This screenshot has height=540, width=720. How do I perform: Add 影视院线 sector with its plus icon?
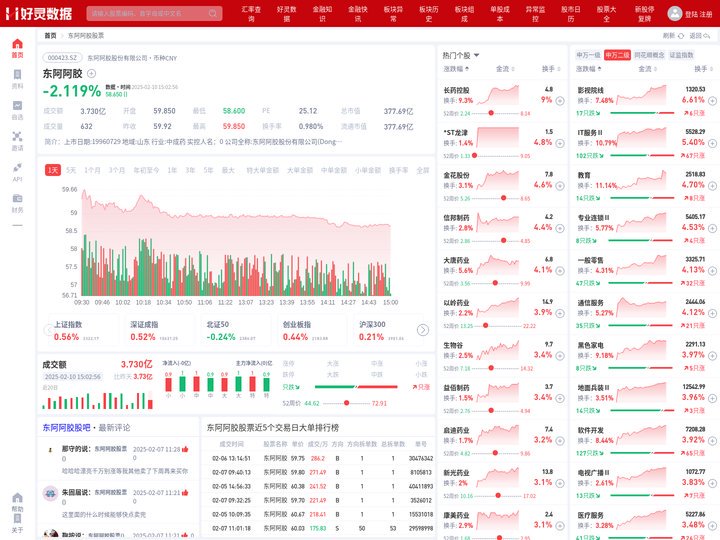pyautogui.click(x=712, y=101)
